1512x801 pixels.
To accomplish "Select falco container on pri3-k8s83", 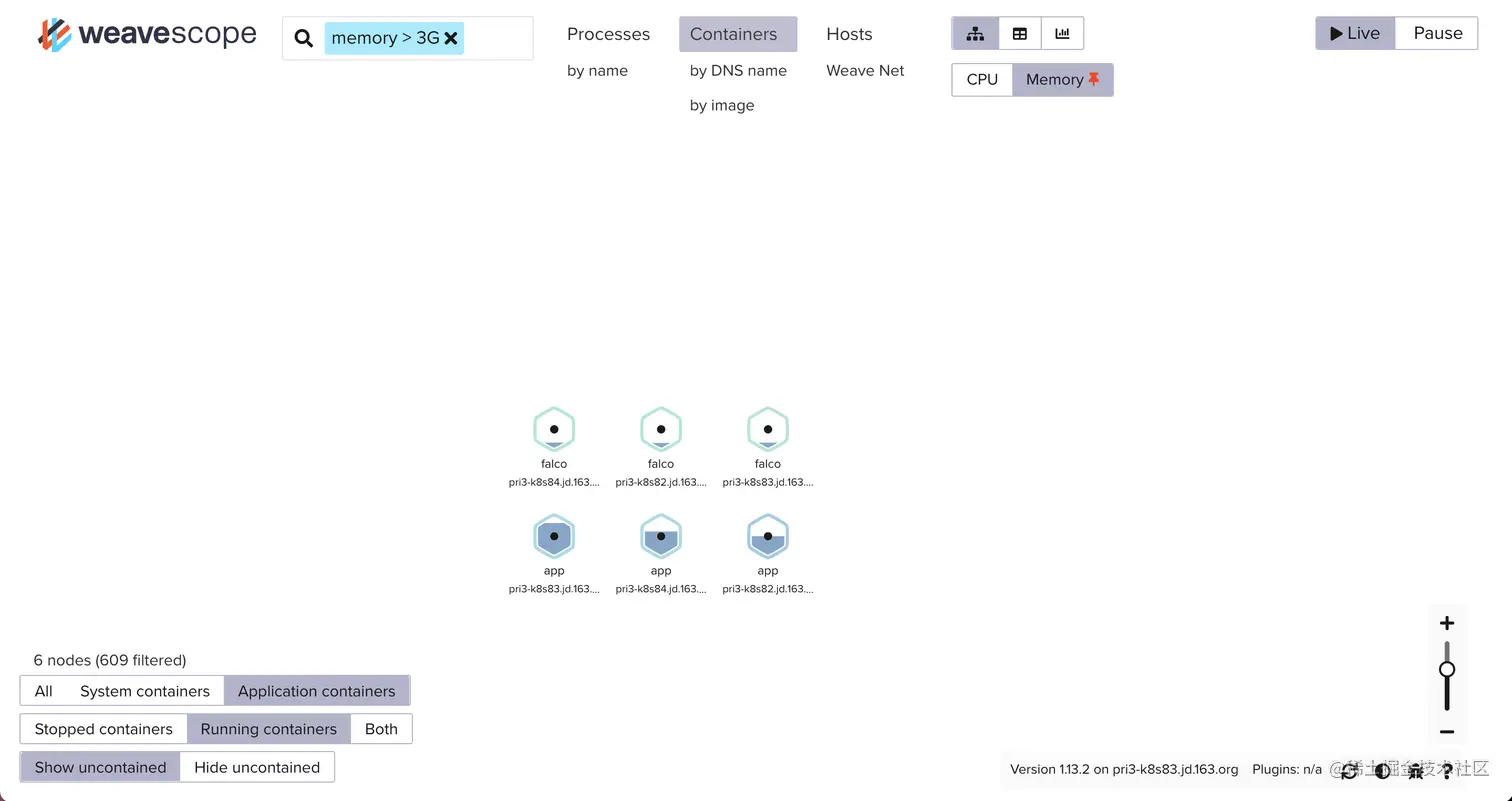I will pyautogui.click(x=768, y=429).
